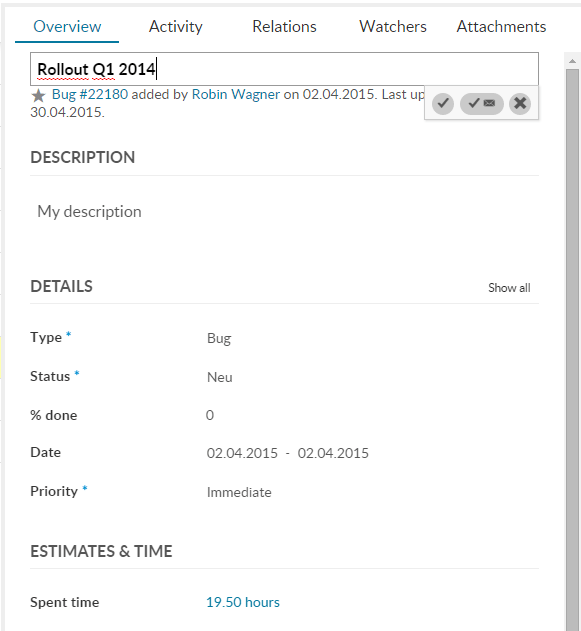Change the Status value Neu
The width and height of the screenshot is (581, 631).
point(220,377)
